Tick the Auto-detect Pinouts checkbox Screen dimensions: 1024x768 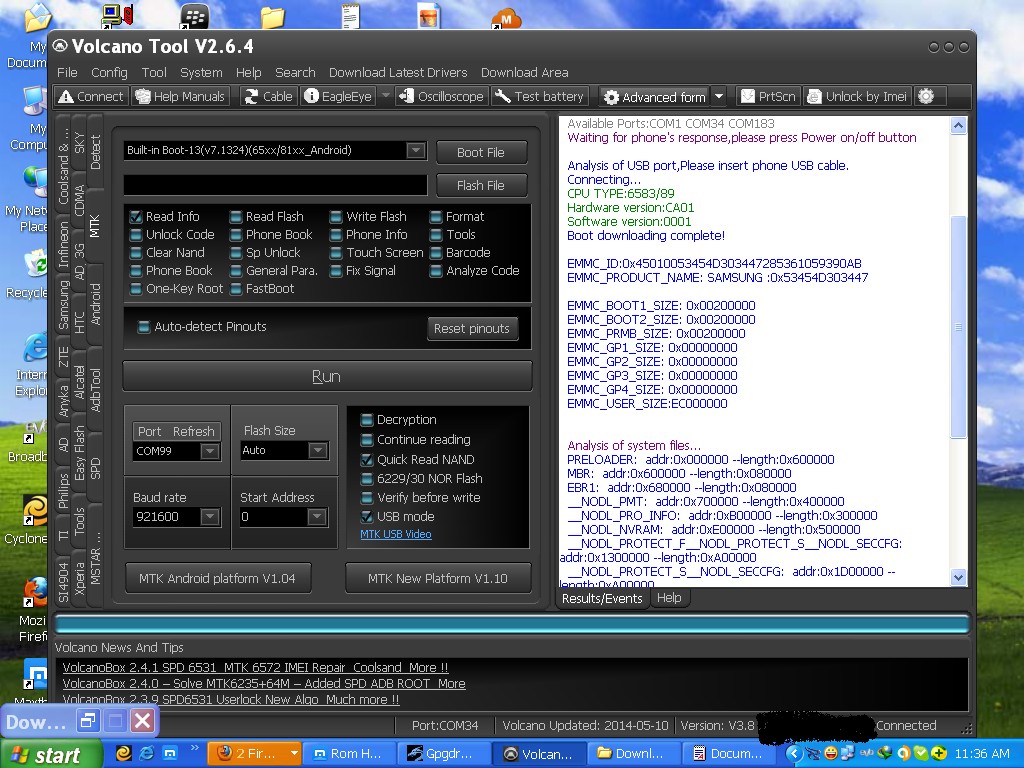pyautogui.click(x=144, y=327)
